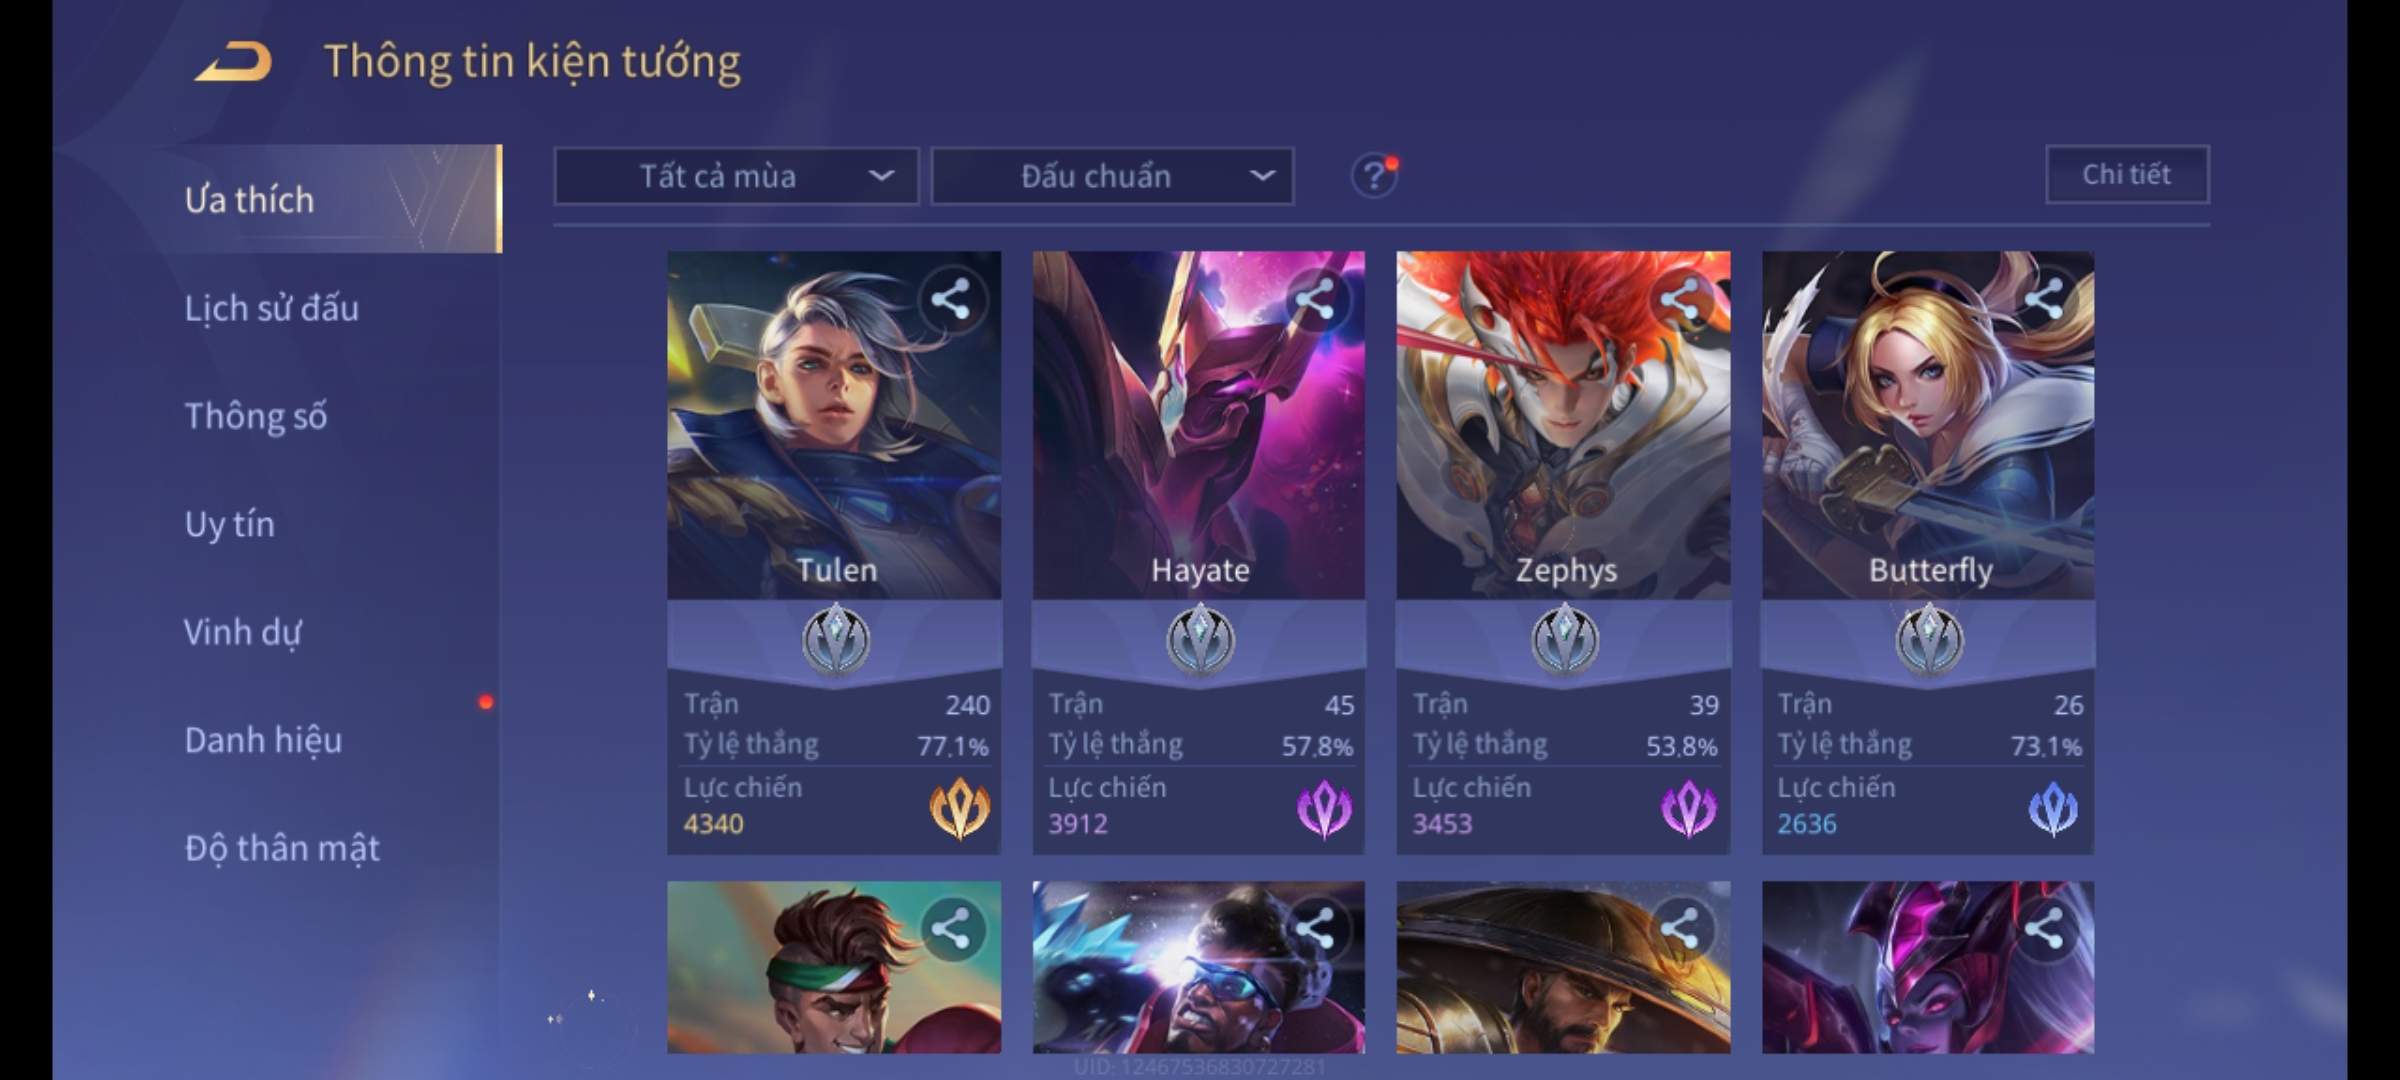Expand the Đấu chuẩn match-type dropdown

click(x=1113, y=177)
